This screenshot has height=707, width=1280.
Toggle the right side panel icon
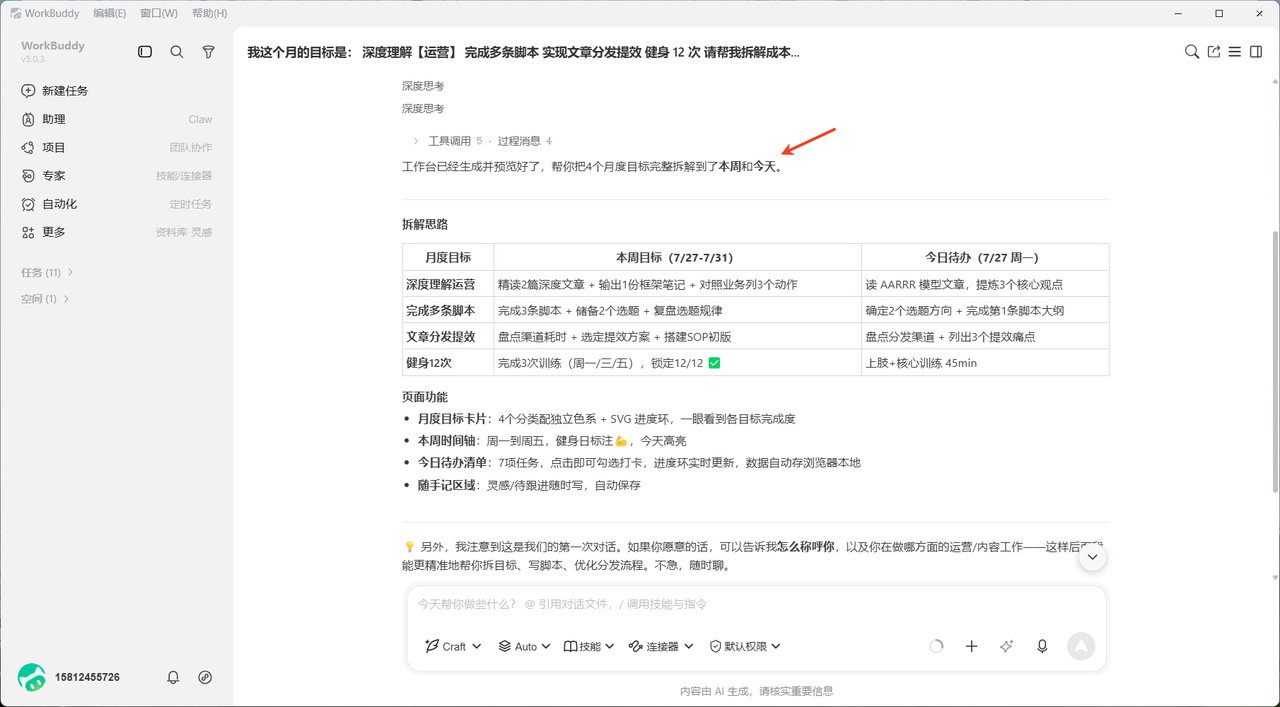click(1257, 52)
